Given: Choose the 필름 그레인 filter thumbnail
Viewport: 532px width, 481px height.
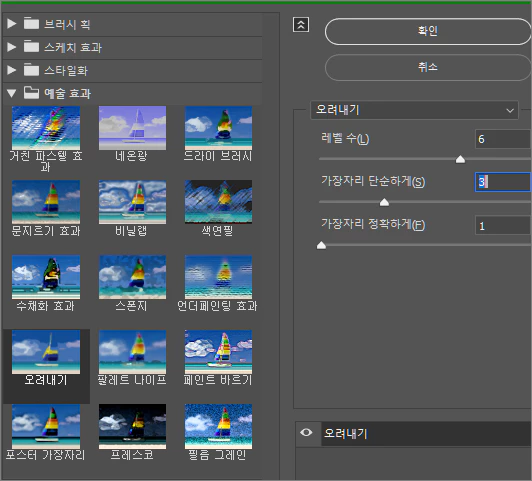Looking at the screenshot, I should [218, 426].
